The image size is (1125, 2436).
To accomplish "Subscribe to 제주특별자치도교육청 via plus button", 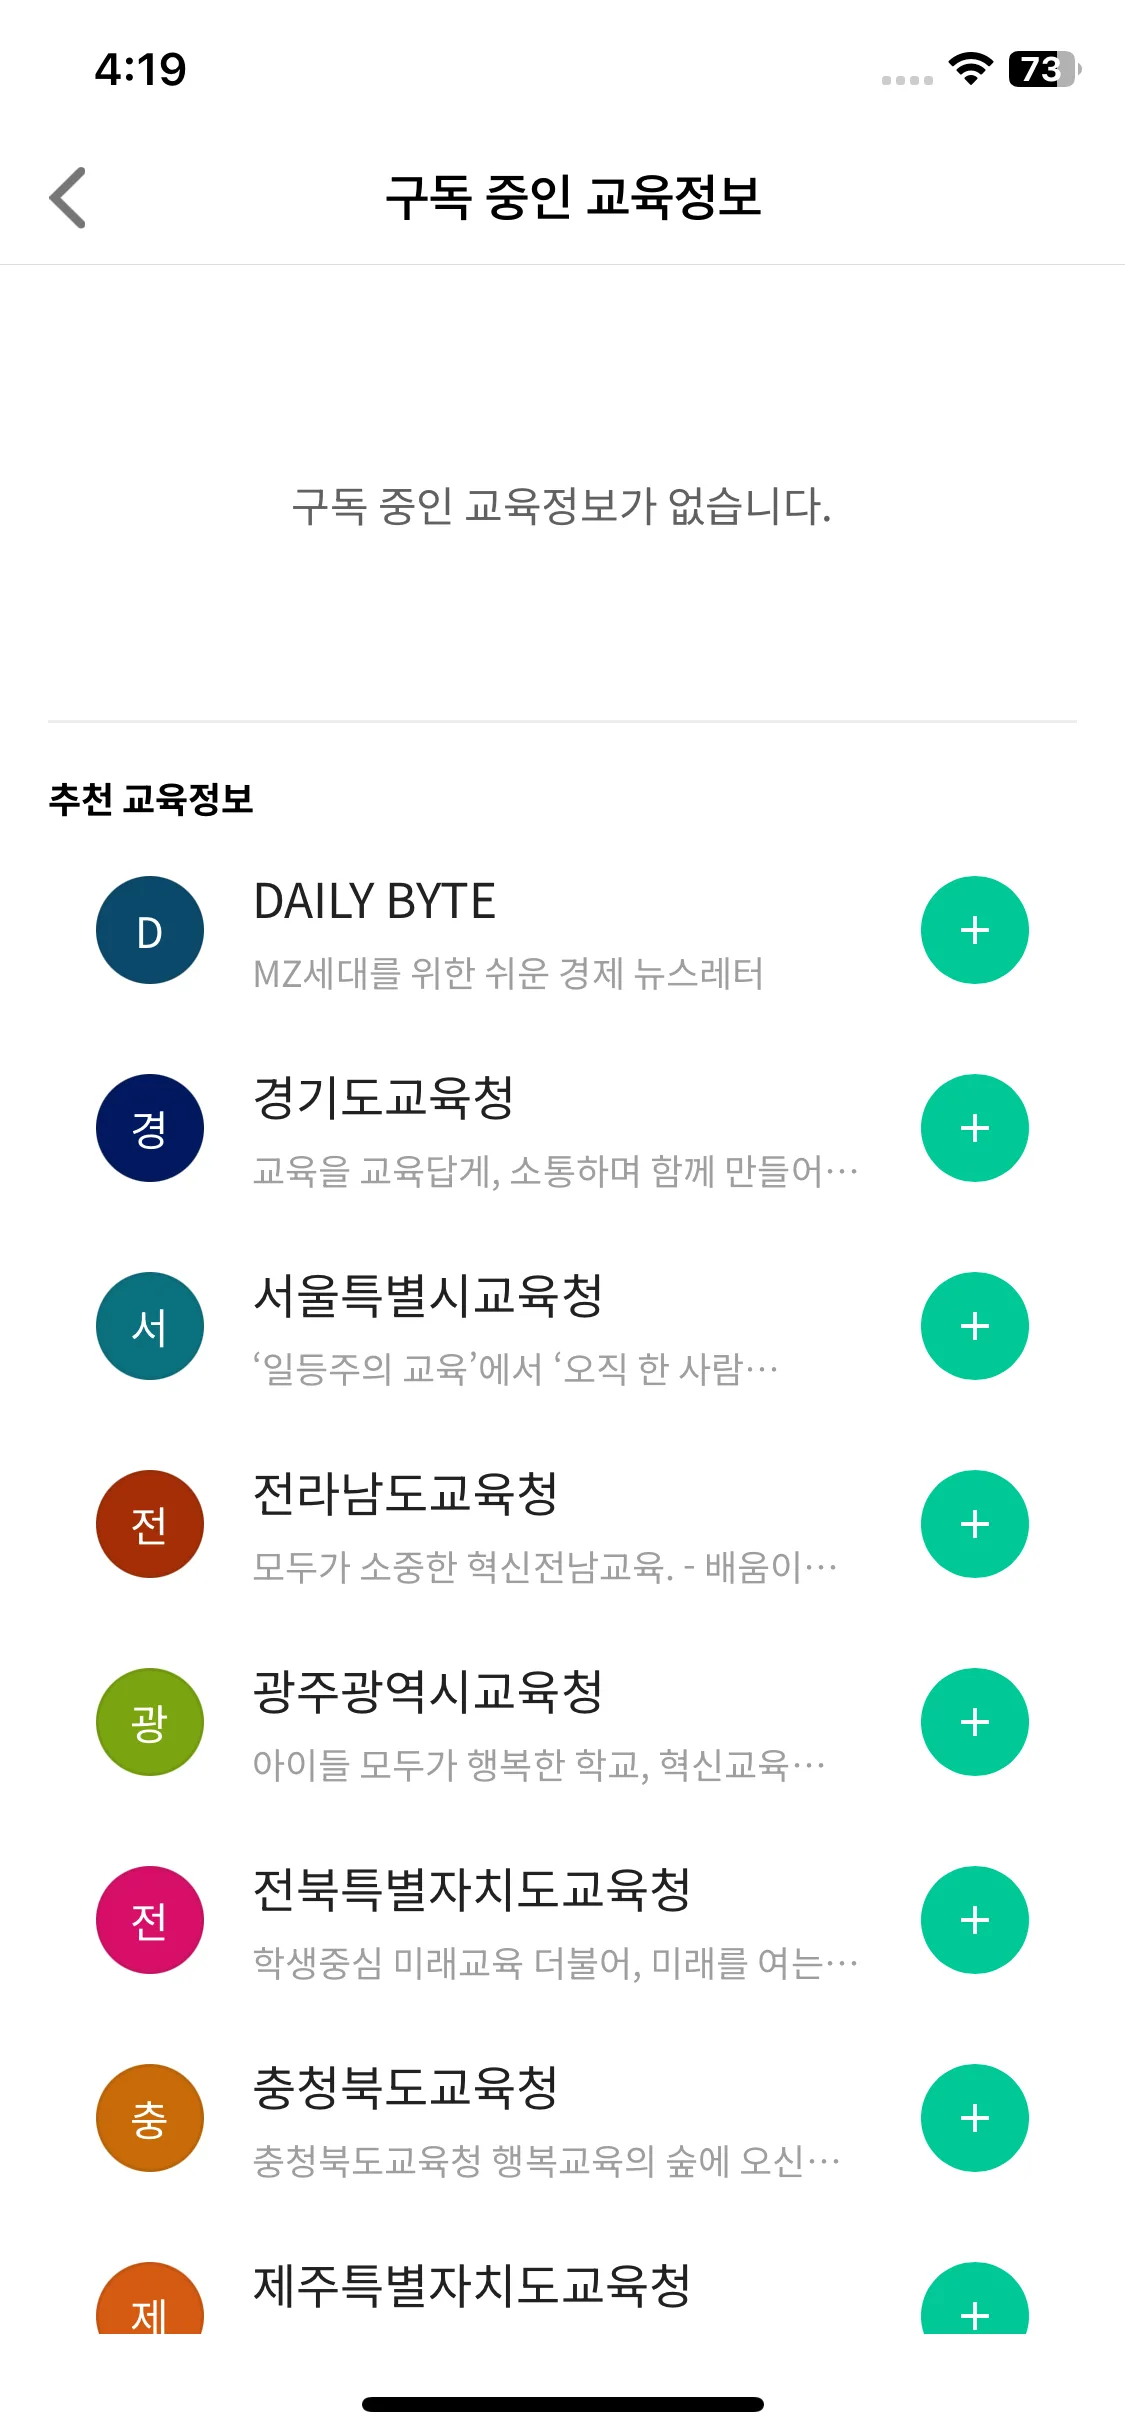I will click(974, 2304).
